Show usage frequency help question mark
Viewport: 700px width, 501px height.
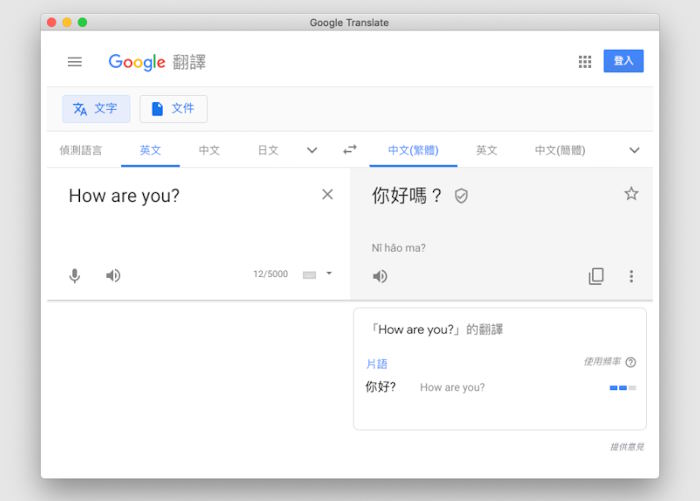tap(631, 362)
